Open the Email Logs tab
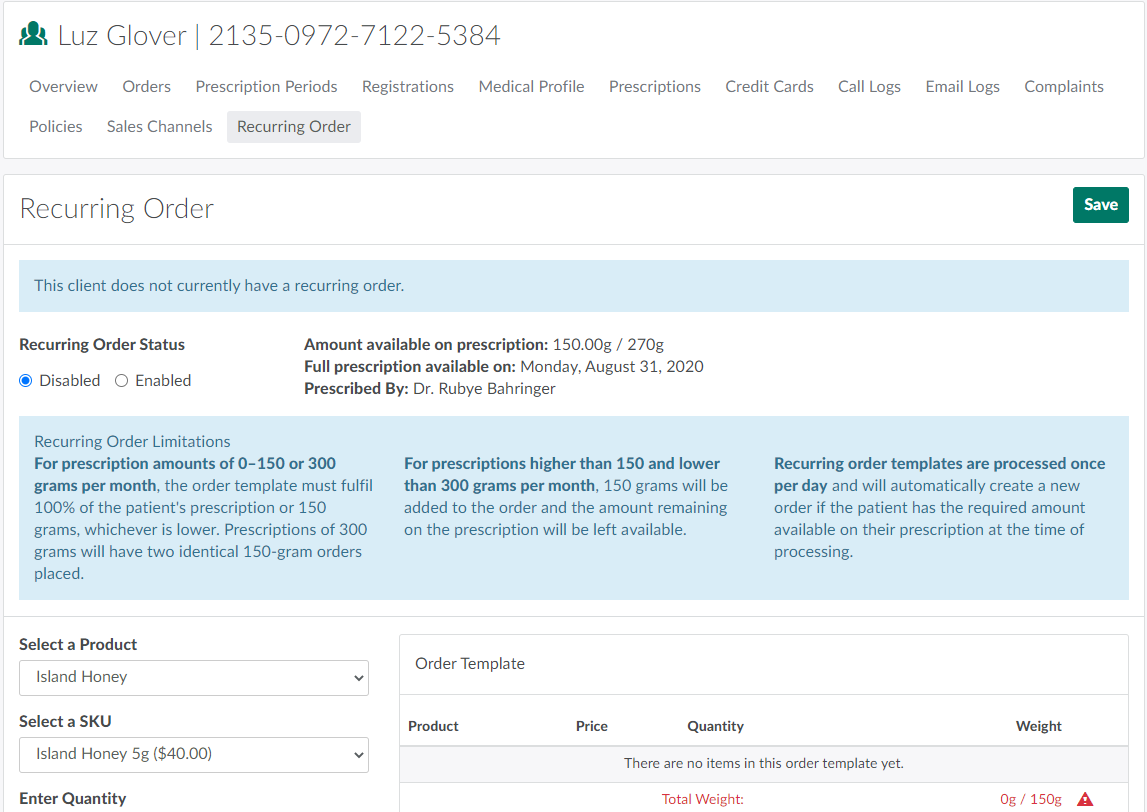This screenshot has width=1147, height=812. 962,87
